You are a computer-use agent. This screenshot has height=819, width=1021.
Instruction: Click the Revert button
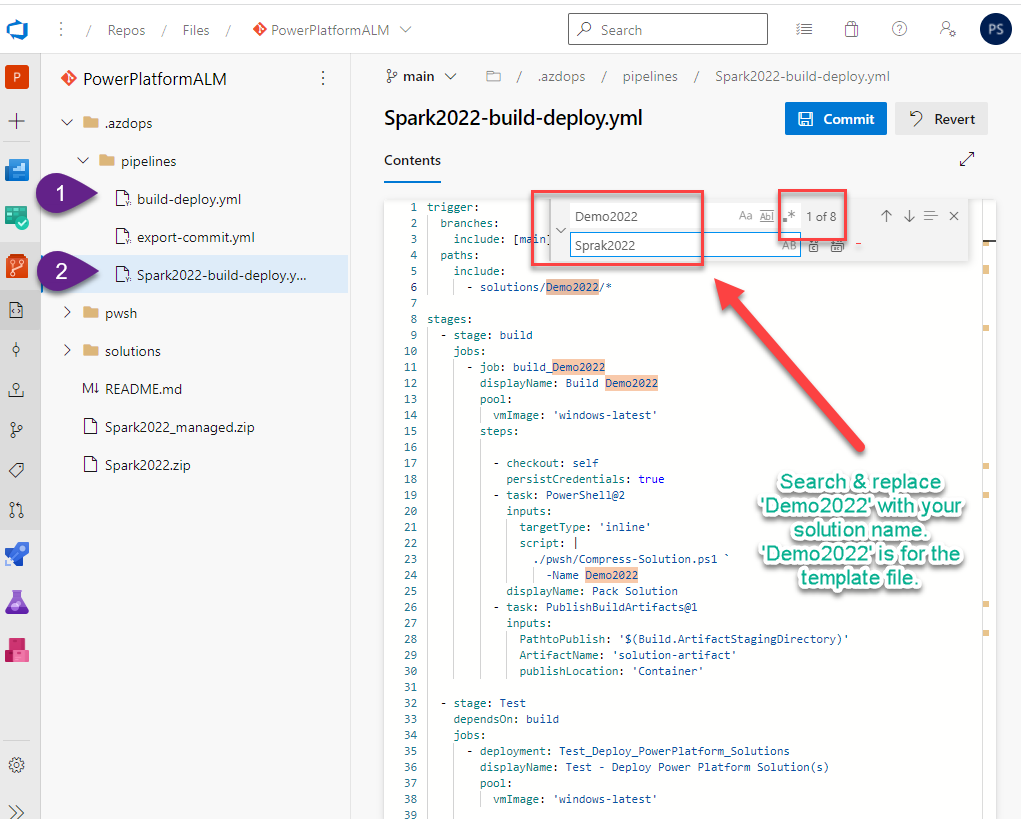point(941,119)
